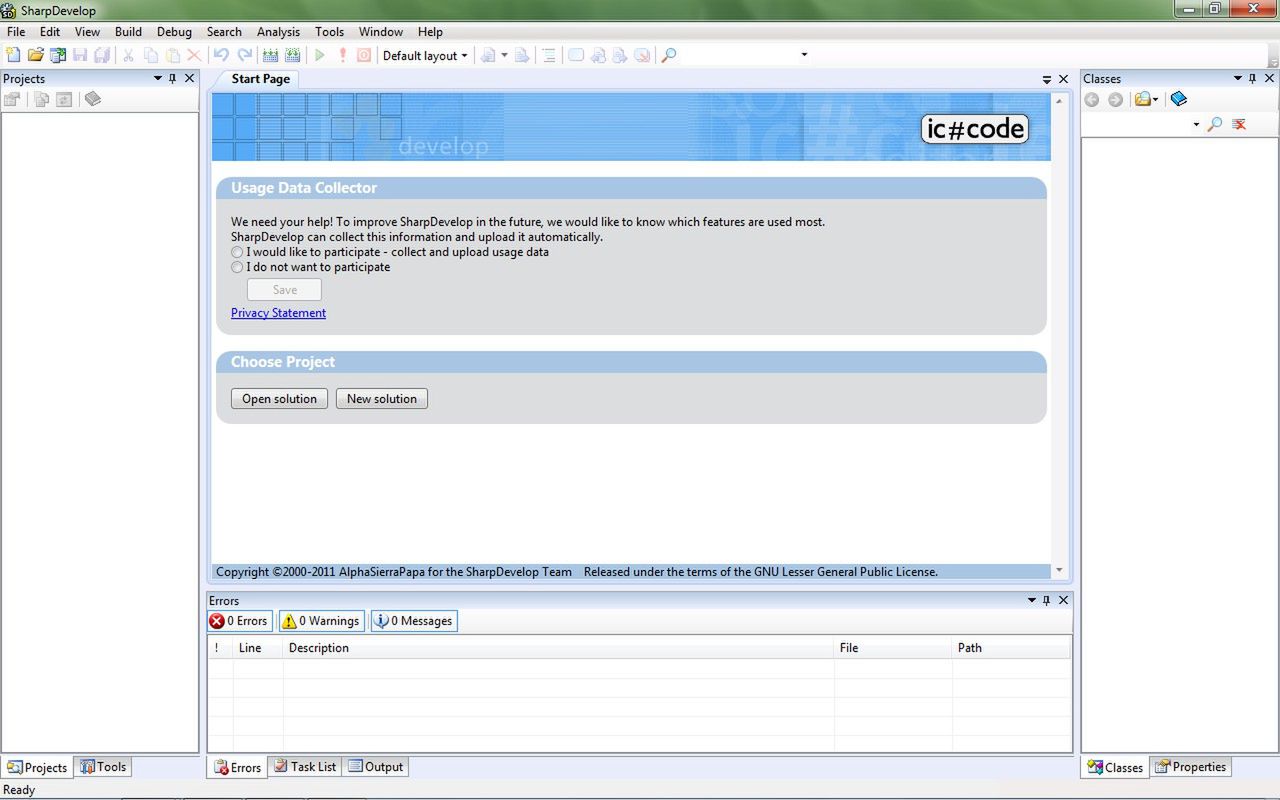1280x800 pixels.
Task: Click the 0 Warnings filter in the Errors panel
Action: [320, 620]
